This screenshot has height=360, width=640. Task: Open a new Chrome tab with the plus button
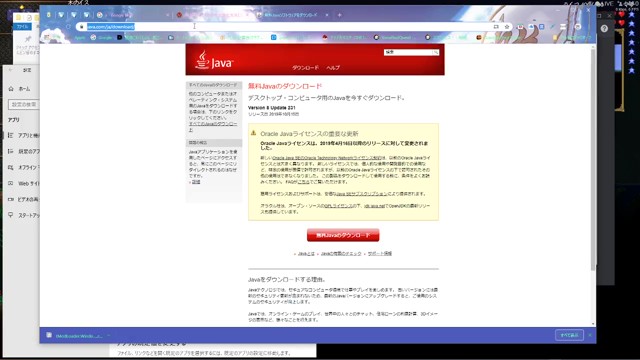(x=340, y=15)
